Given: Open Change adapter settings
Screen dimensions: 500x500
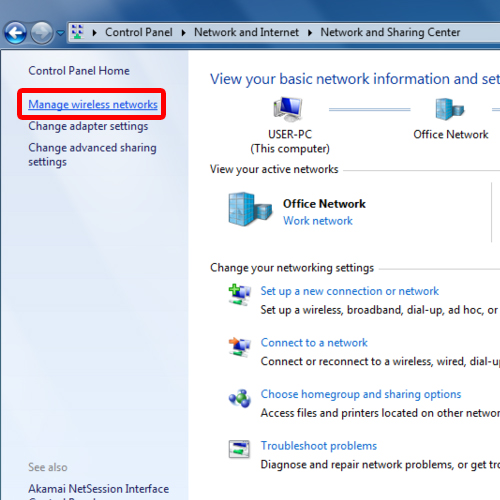Looking at the screenshot, I should coord(88,126).
